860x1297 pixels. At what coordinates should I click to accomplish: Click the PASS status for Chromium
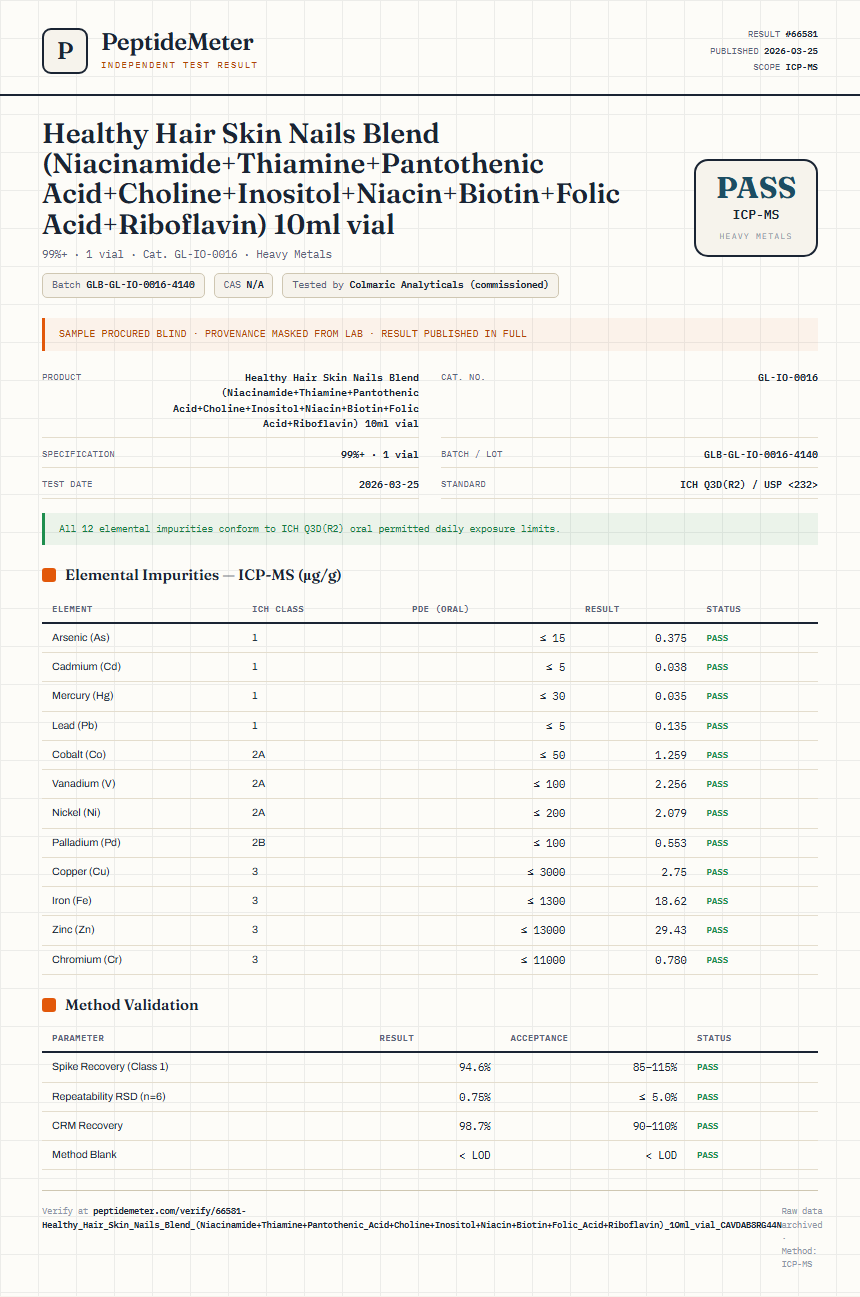[x=717, y=960]
